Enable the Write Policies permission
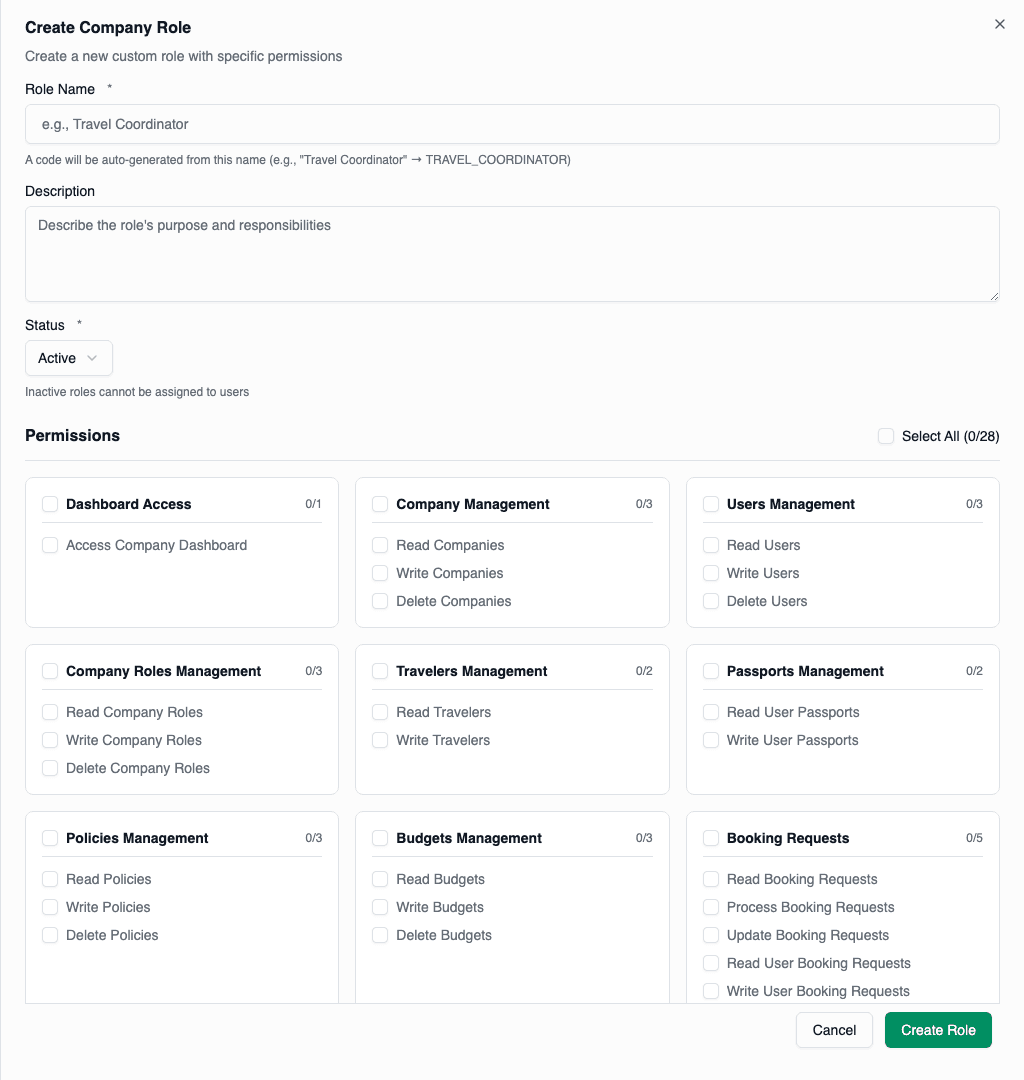Image resolution: width=1024 pixels, height=1080 pixels. click(x=50, y=907)
